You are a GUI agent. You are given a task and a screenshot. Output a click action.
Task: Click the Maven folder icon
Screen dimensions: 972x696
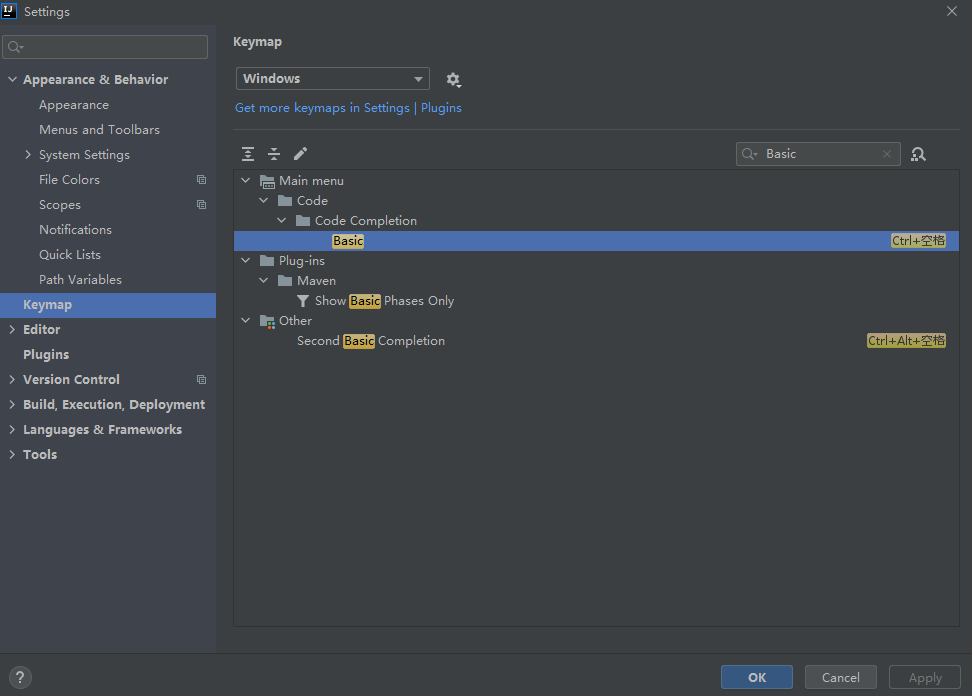click(x=285, y=281)
